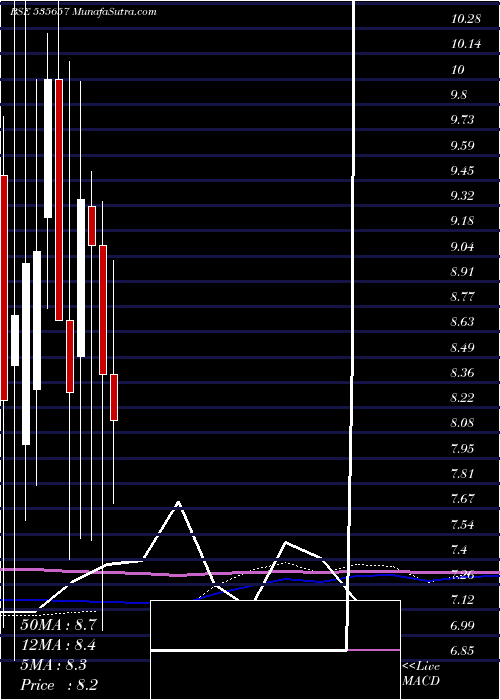Click the 8.36 price axis label
This screenshot has height=700, width=500.
462,372
